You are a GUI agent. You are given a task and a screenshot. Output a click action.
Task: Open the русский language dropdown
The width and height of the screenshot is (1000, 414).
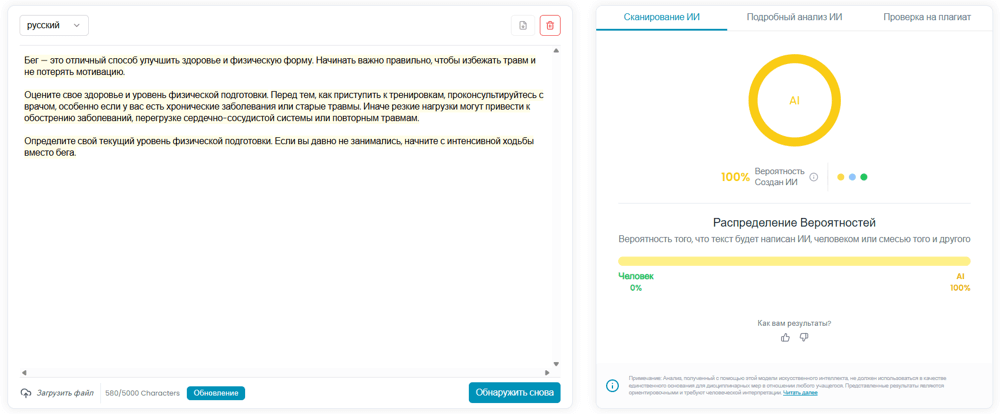coord(54,26)
